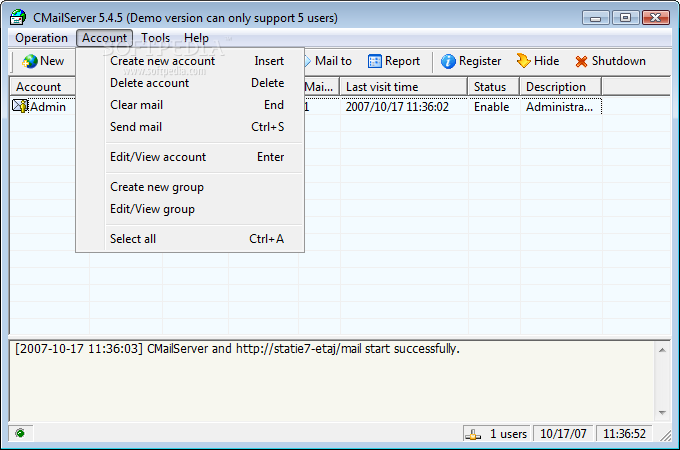Click the 11:36:52 time in status bar
This screenshot has height=450, width=680.
(624, 434)
